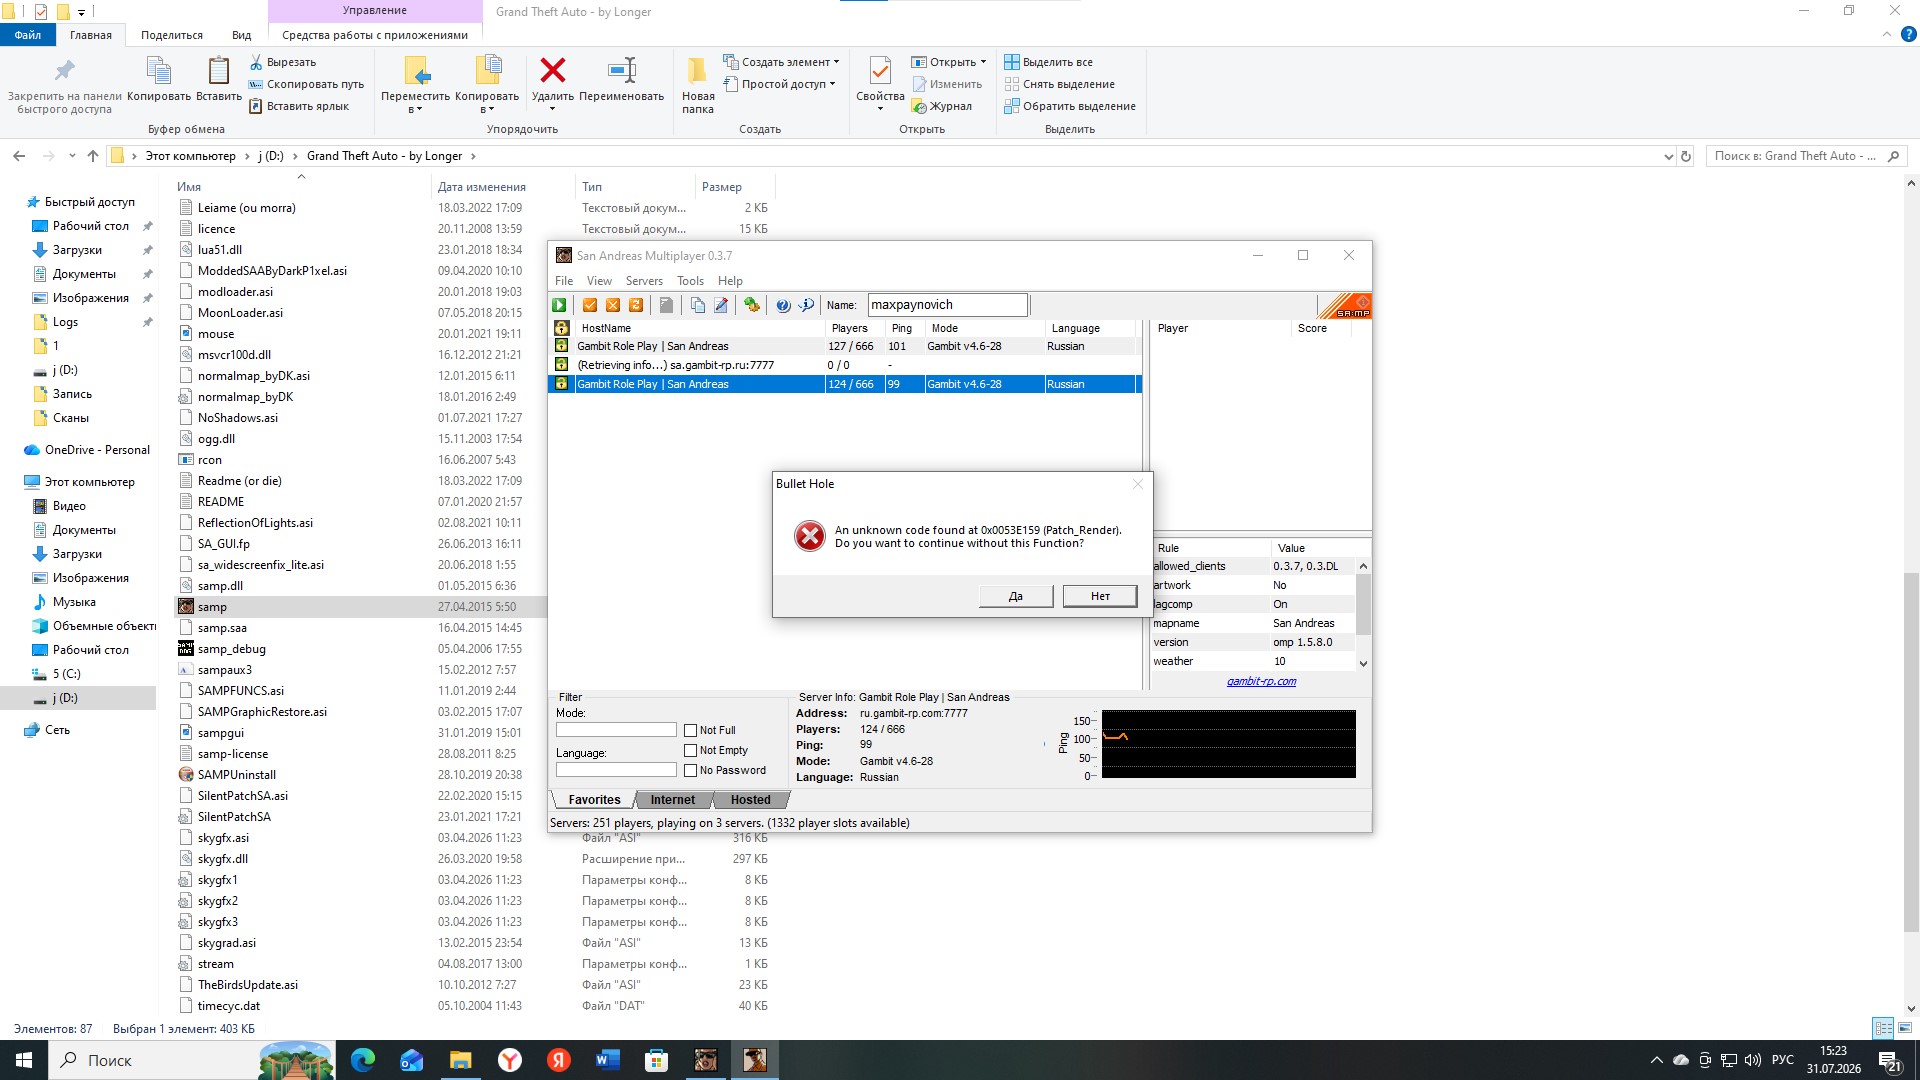Expand the Копировать в dropdown
This screenshot has width=1920, height=1080.
487,103
